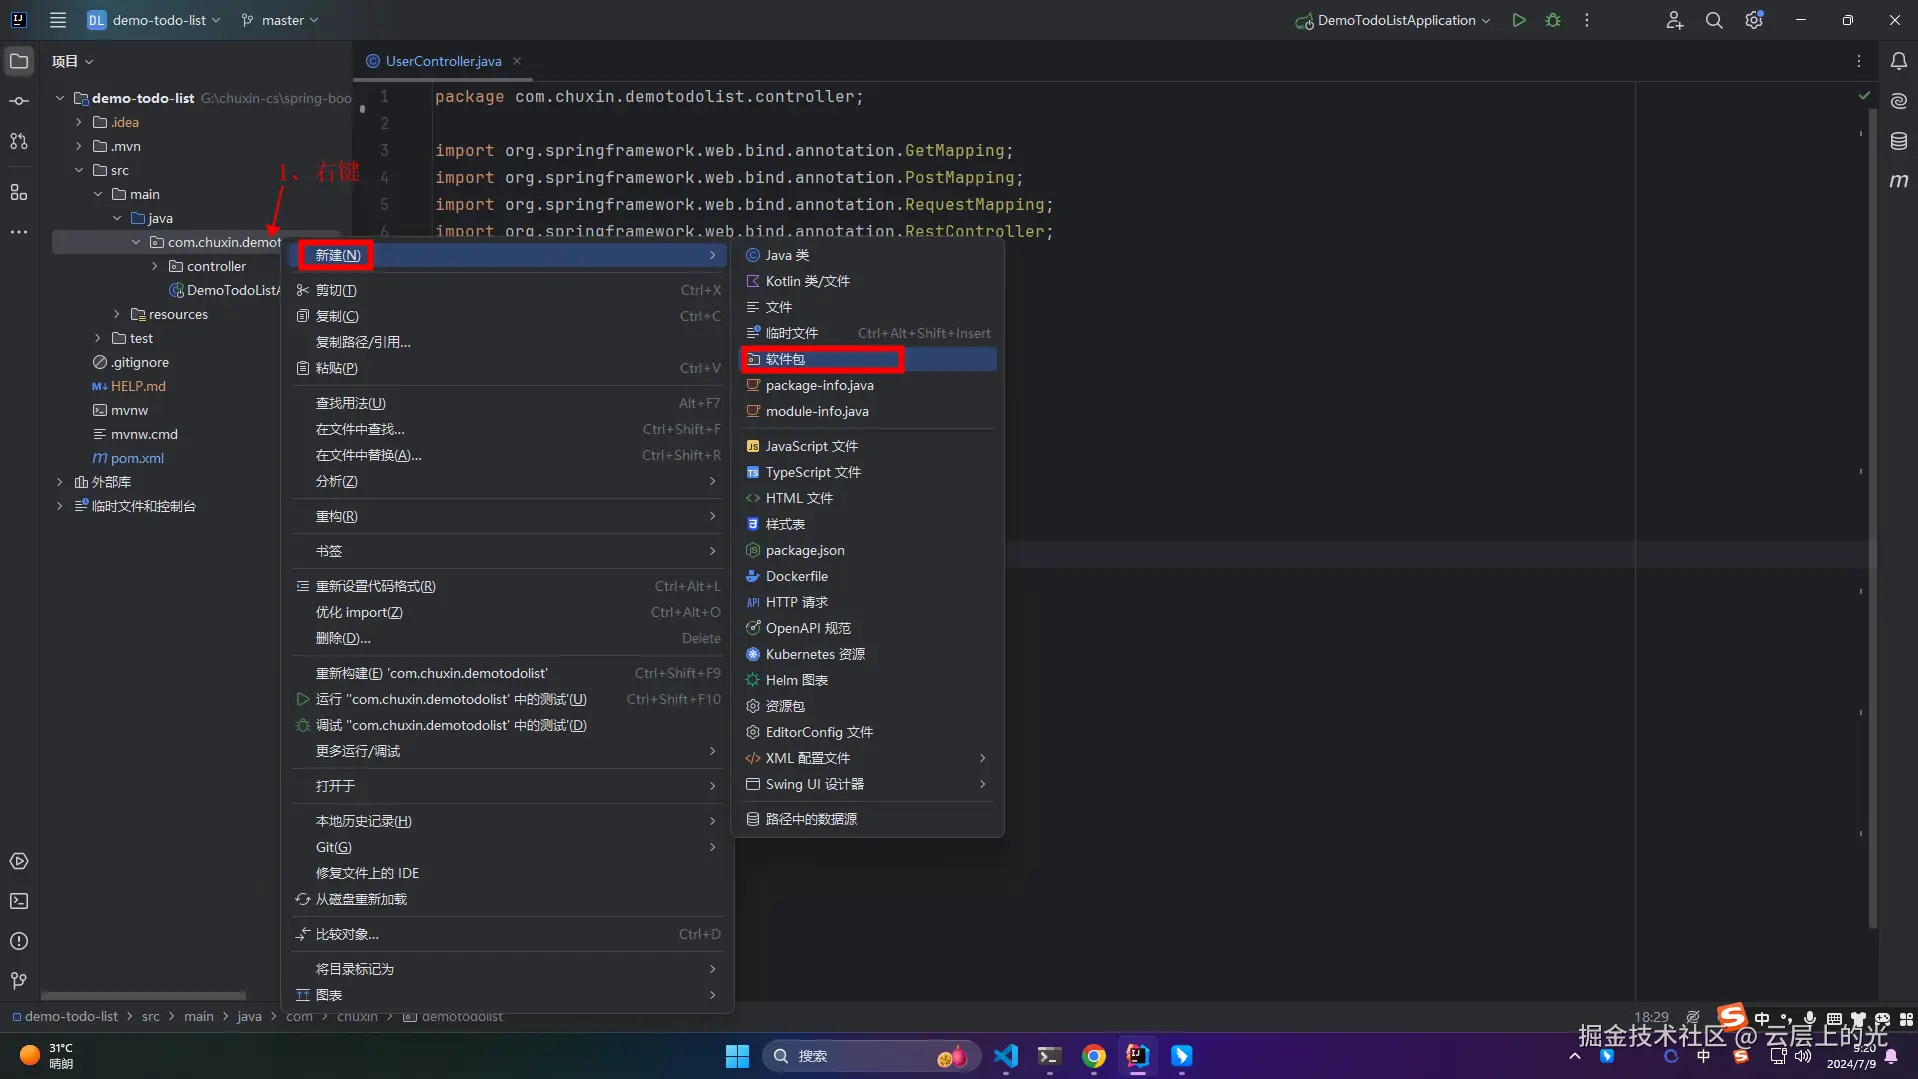Image resolution: width=1918 pixels, height=1079 pixels.
Task: Open editor tab options menu
Action: pos(1859,61)
